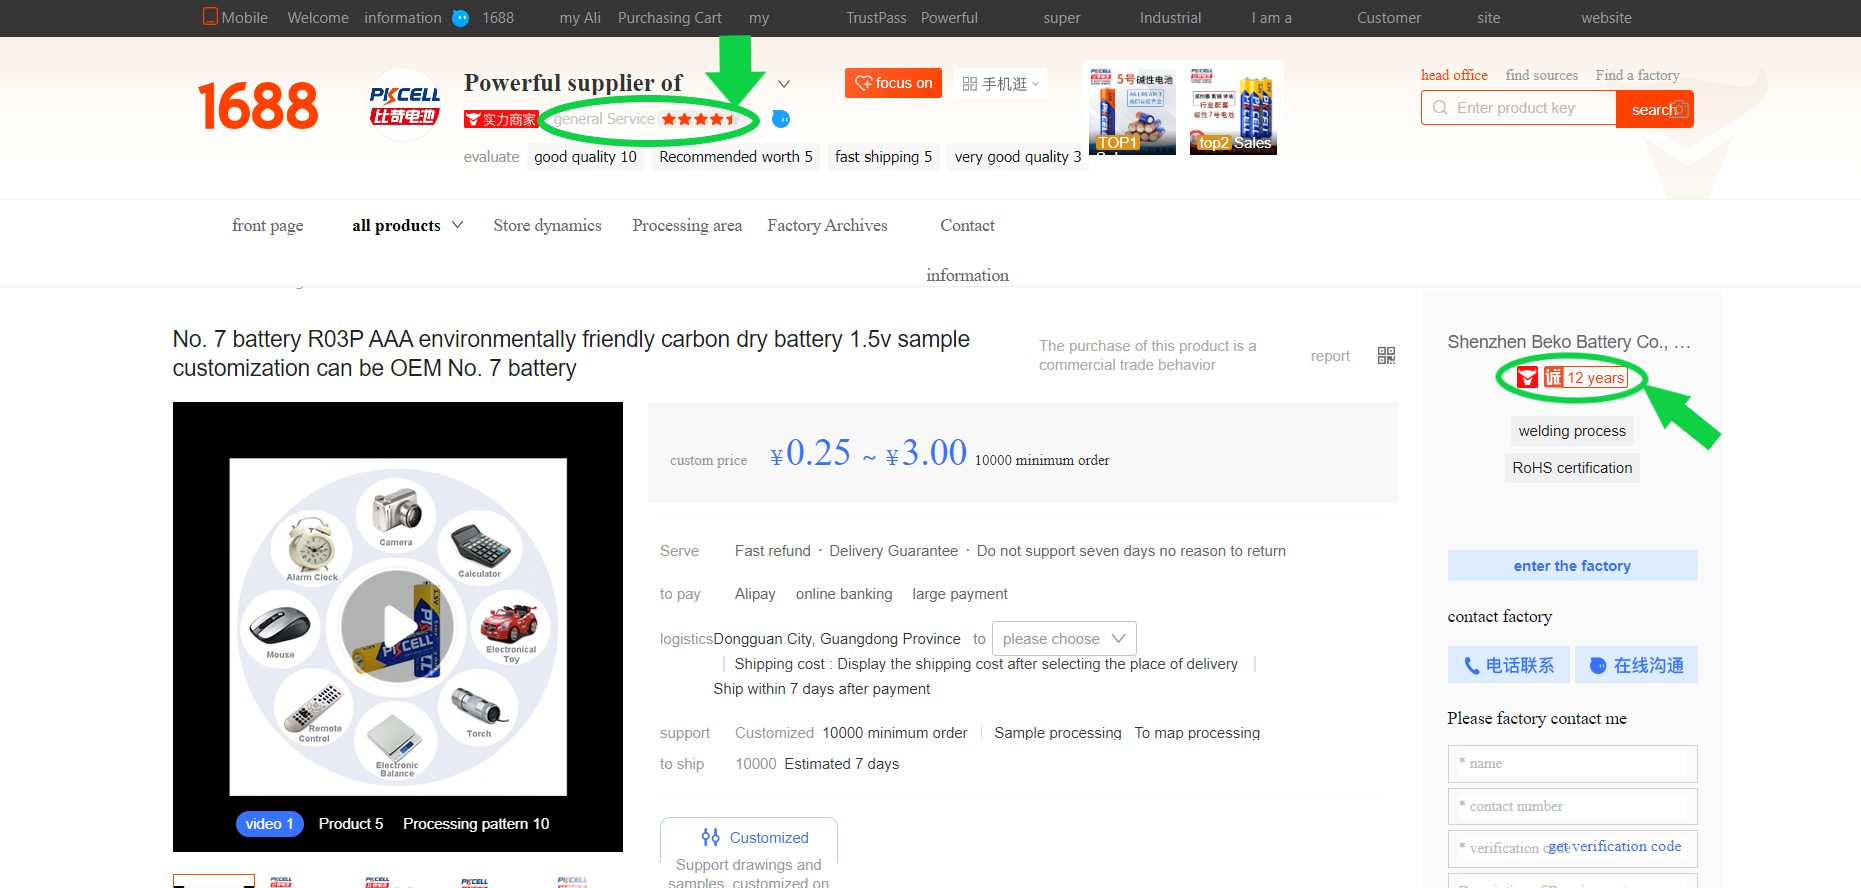Open TrustPass in top bar
Image resolution: width=1861 pixels, height=888 pixels.
876,18
